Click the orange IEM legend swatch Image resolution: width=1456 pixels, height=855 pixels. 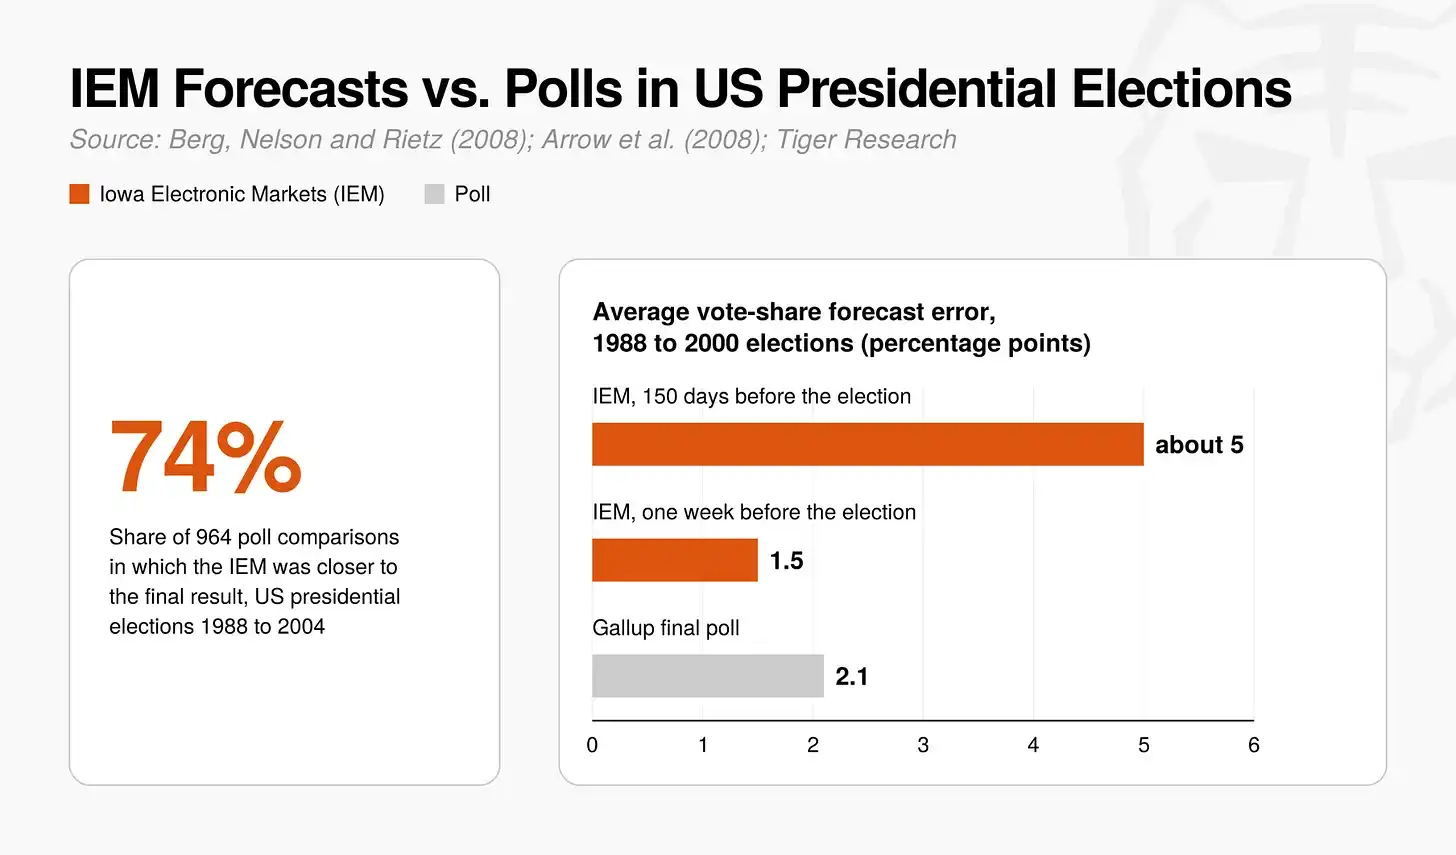[x=79, y=194]
